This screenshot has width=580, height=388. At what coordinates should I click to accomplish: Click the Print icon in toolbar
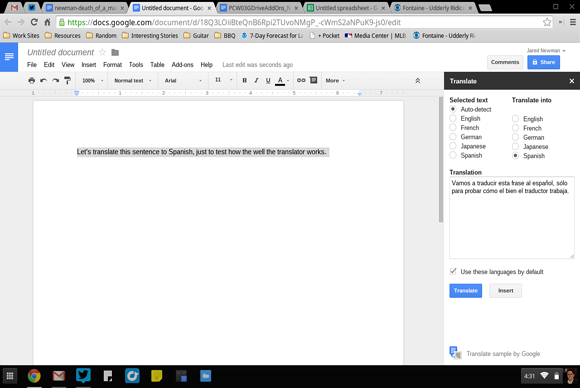[x=31, y=80]
